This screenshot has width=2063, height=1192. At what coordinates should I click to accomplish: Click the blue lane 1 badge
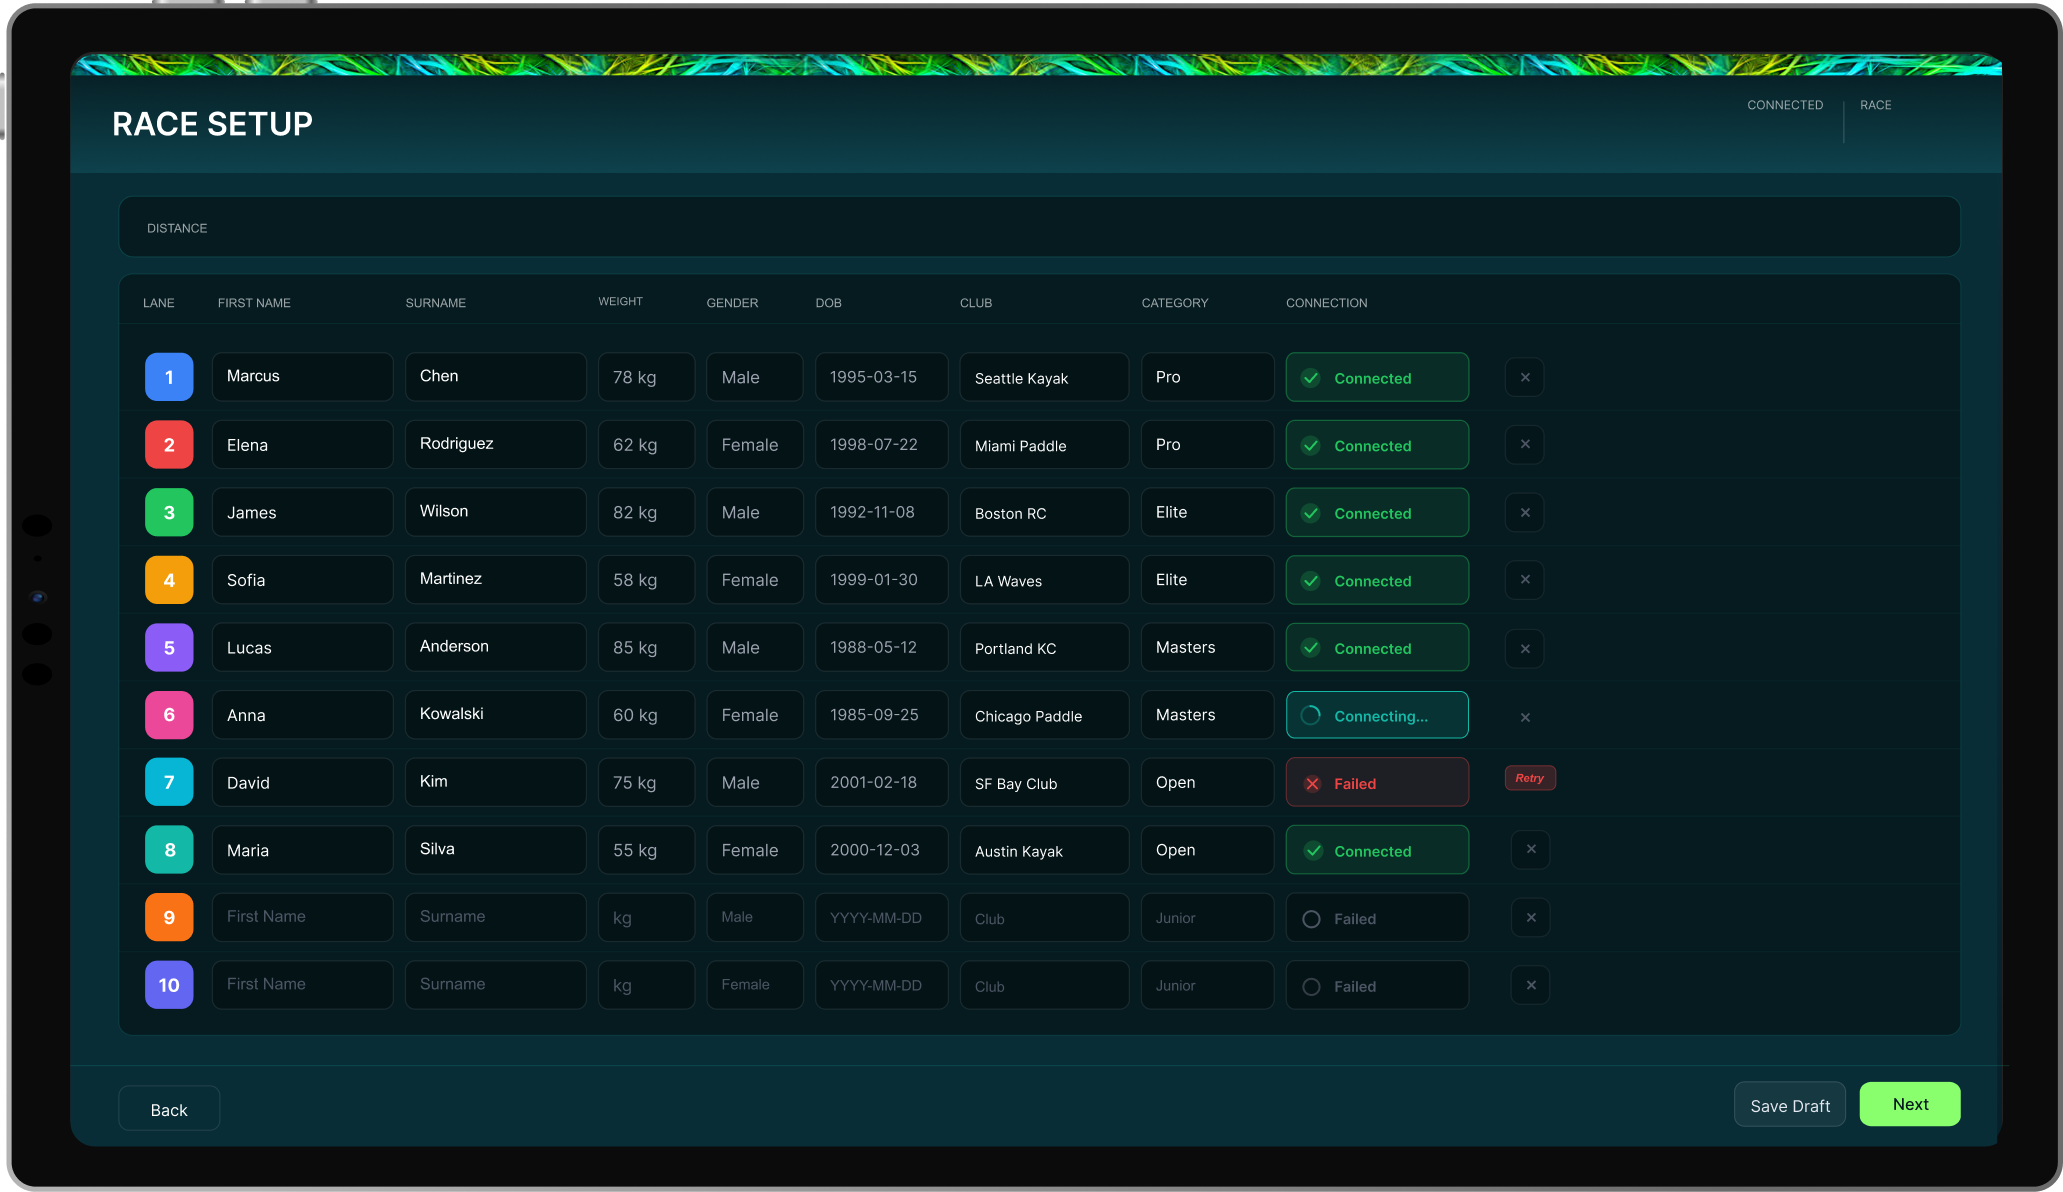pyautogui.click(x=169, y=377)
